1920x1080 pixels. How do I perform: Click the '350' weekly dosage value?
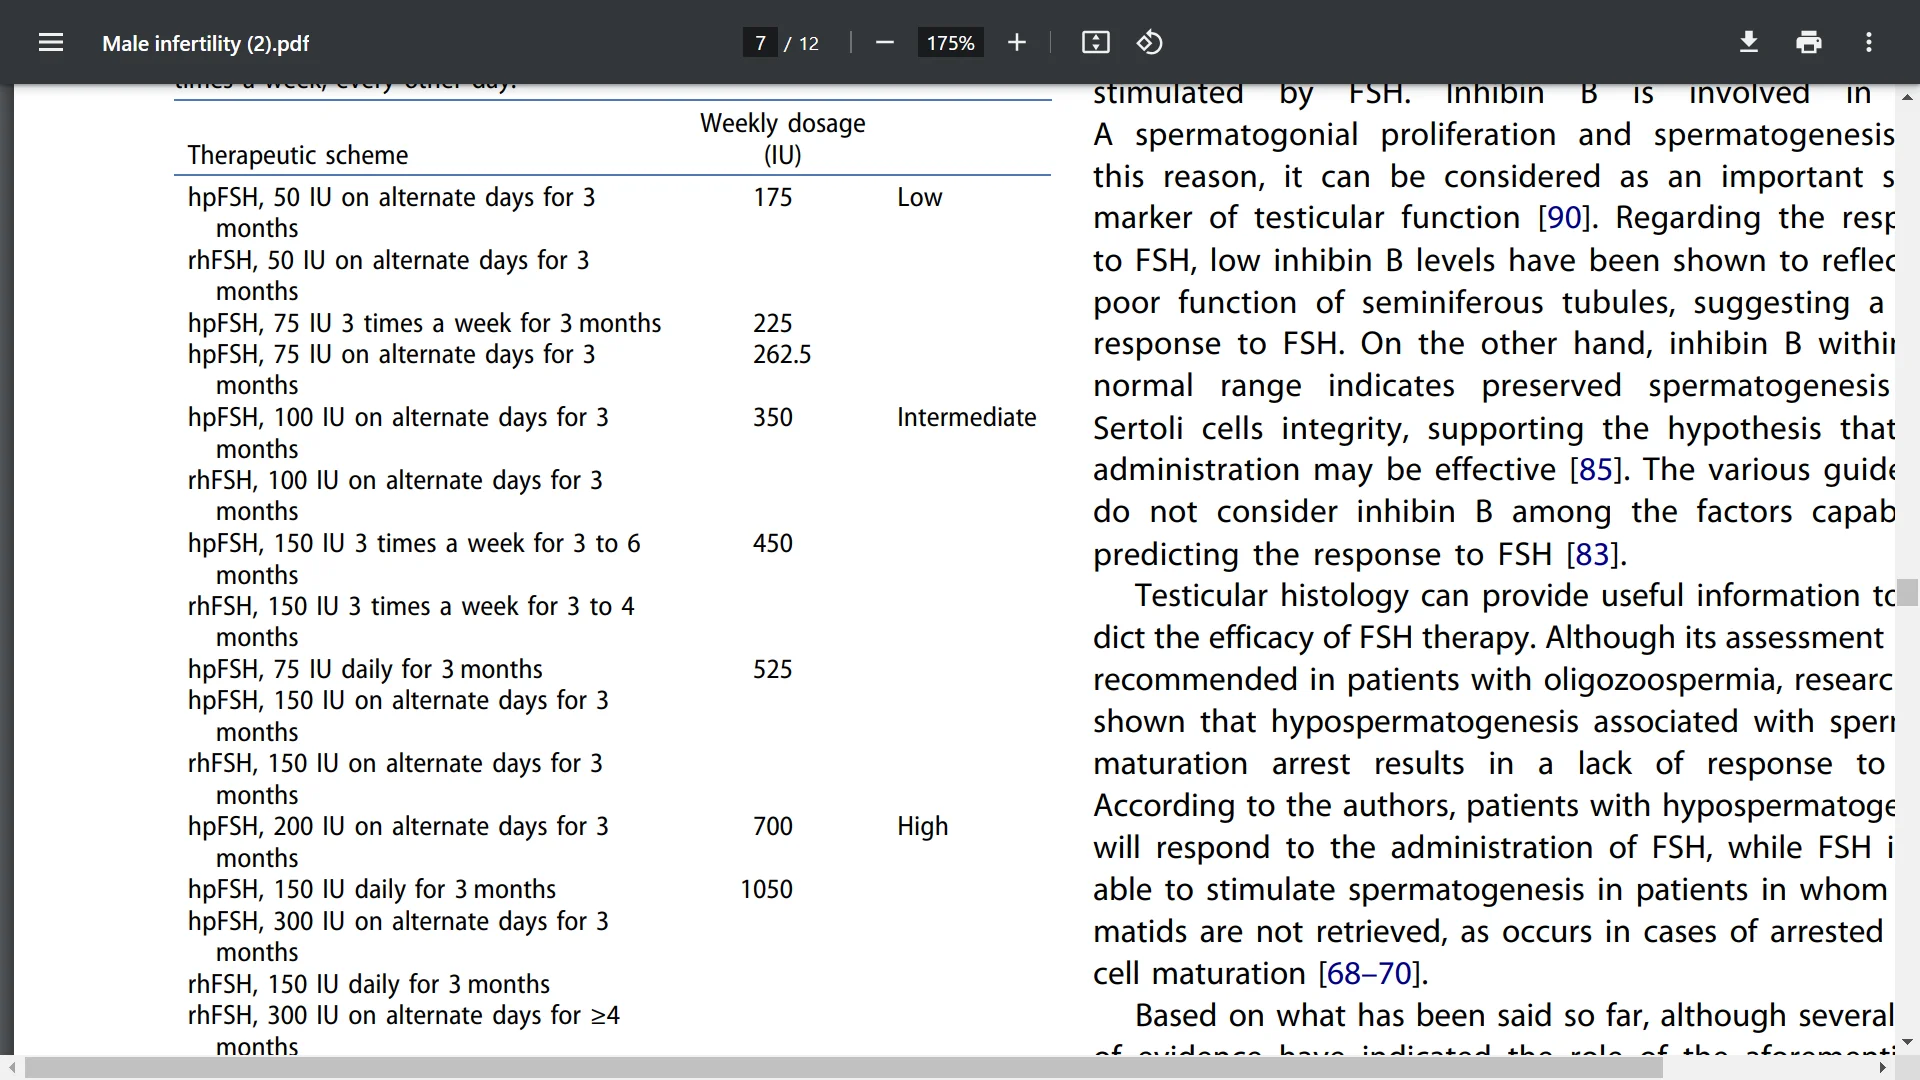point(773,417)
